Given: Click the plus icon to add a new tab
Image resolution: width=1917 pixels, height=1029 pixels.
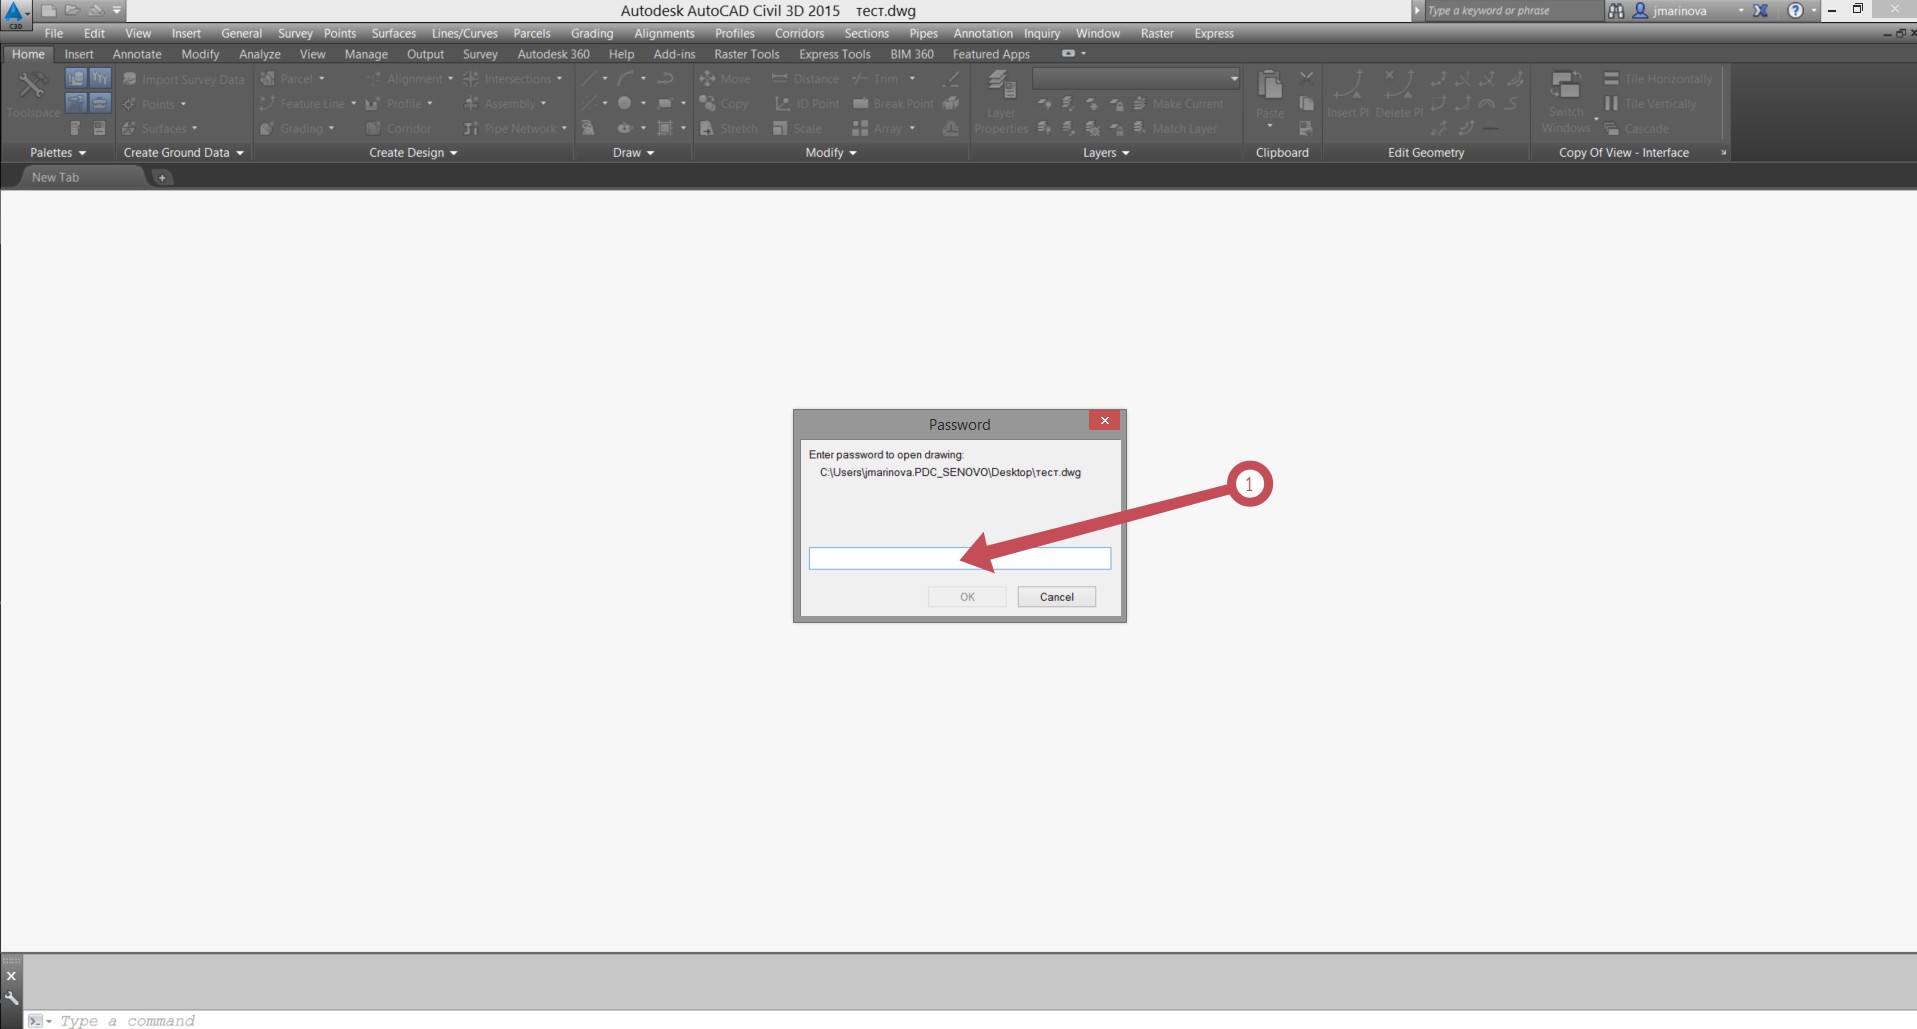Looking at the screenshot, I should coord(162,177).
